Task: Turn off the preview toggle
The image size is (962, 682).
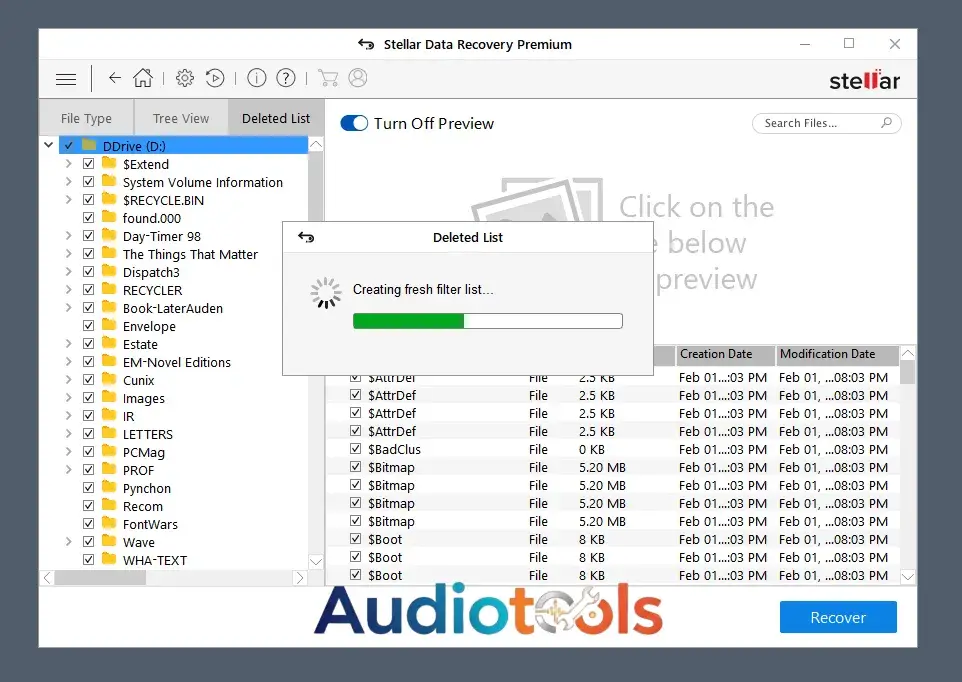Action: coord(355,123)
